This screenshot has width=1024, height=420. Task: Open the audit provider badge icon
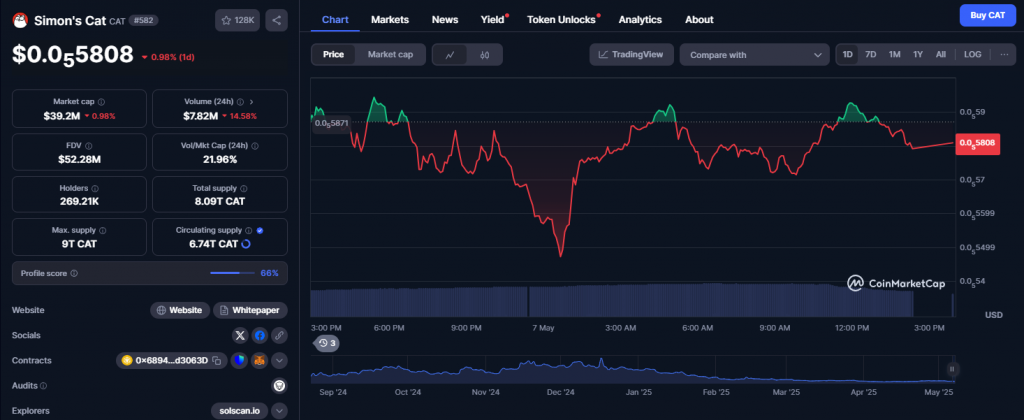point(280,385)
